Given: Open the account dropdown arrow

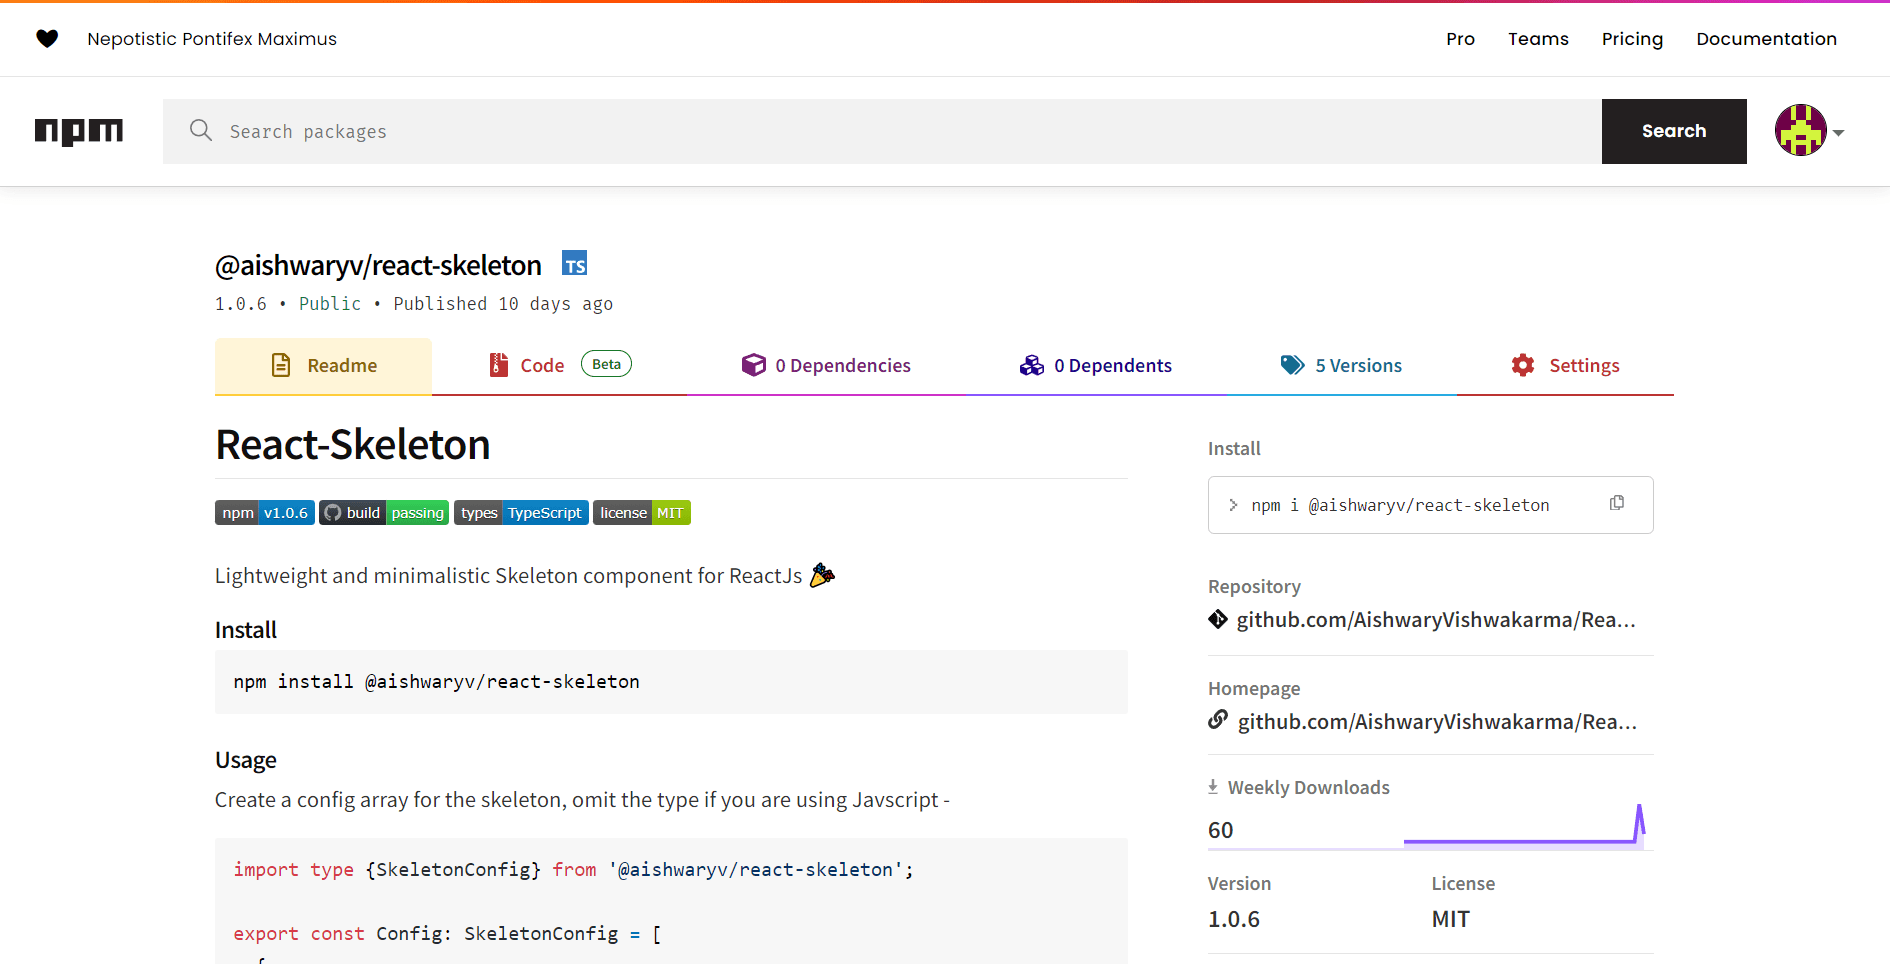Looking at the screenshot, I should pos(1838,133).
